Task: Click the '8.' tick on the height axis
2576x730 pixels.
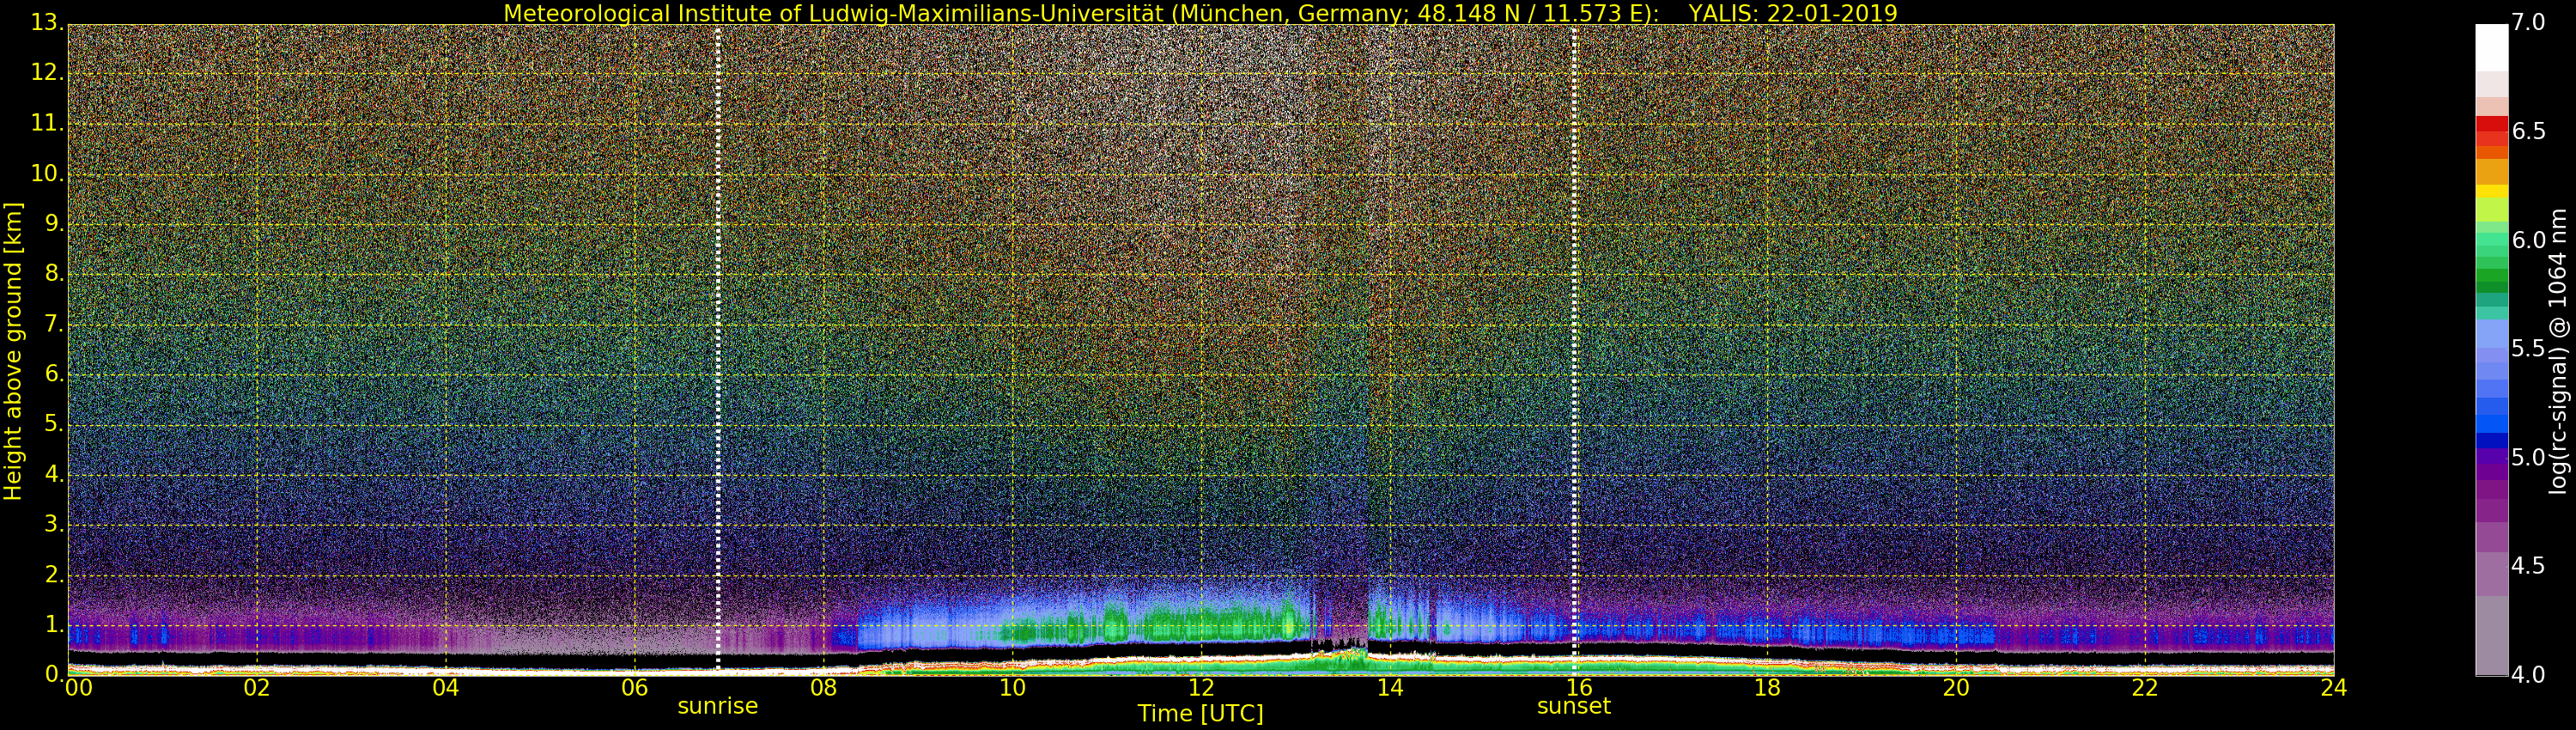Action: tap(53, 274)
